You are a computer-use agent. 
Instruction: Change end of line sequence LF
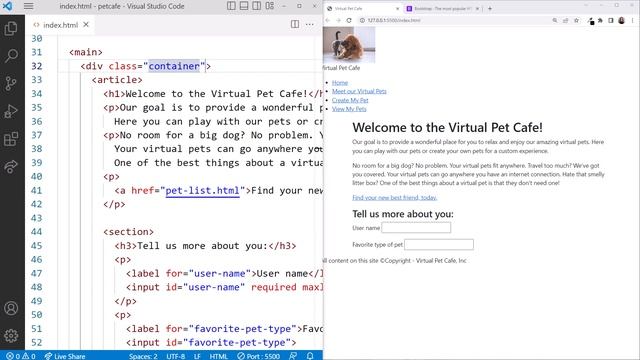tap(197, 356)
